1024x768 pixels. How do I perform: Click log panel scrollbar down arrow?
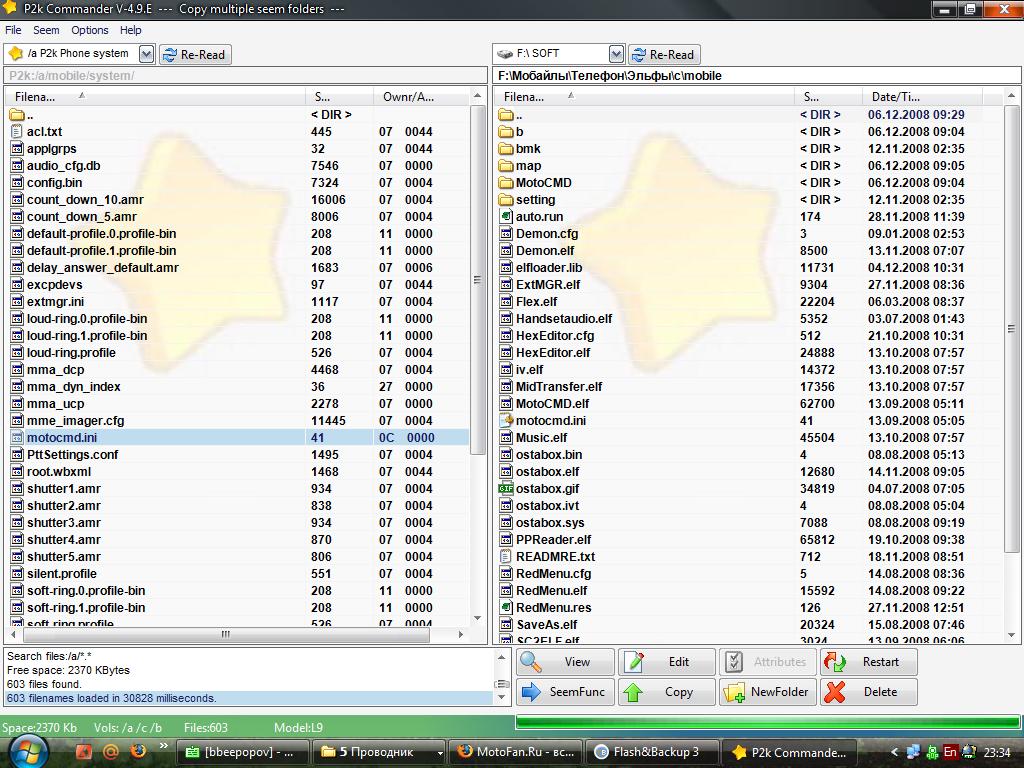[502, 697]
